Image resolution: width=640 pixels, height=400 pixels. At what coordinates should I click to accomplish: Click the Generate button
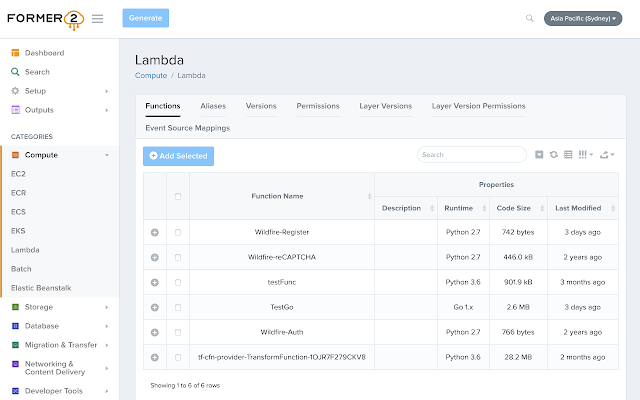pyautogui.click(x=146, y=18)
